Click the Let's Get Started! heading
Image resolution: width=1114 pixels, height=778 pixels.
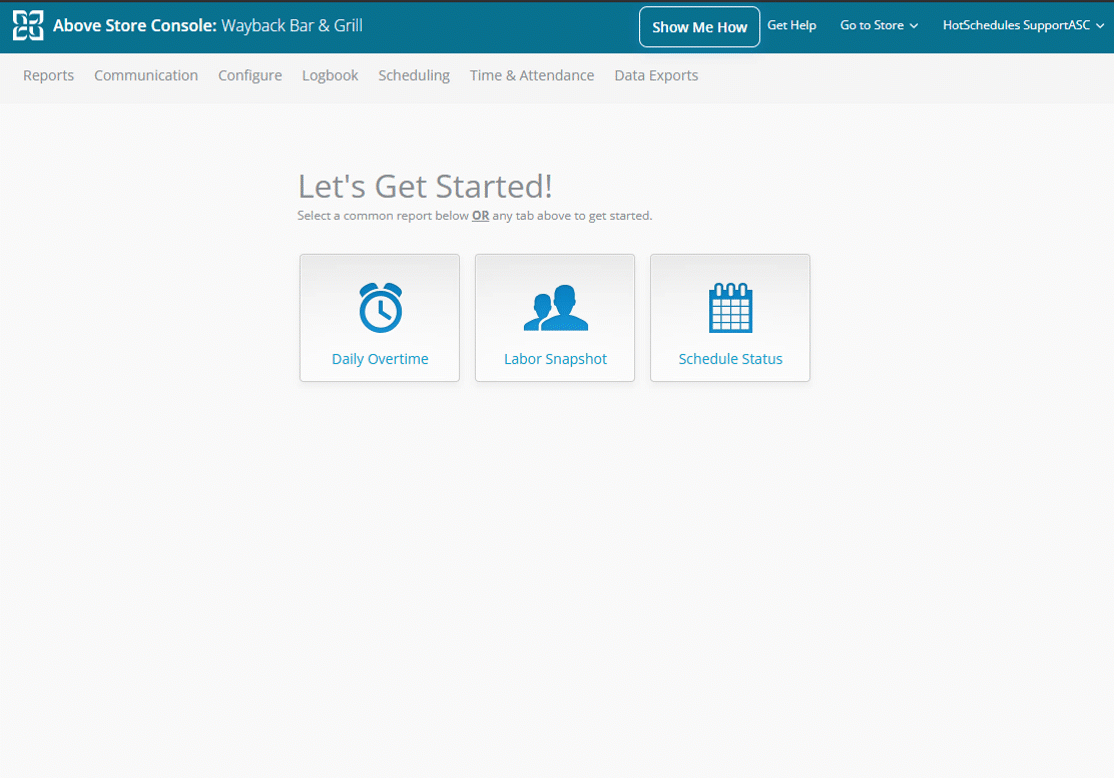coord(425,187)
